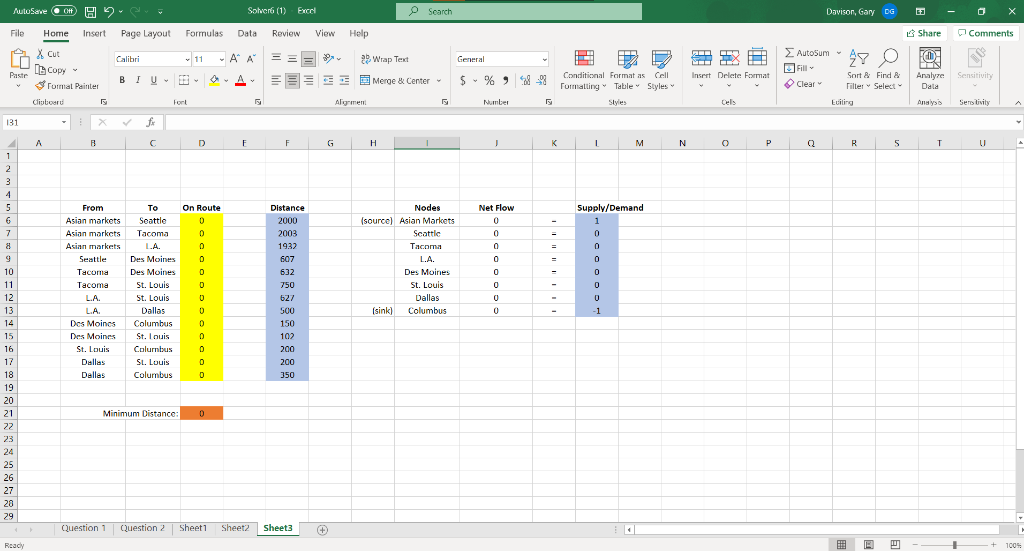The image size is (1024, 551).
Task: Toggle bottom vertical alignment
Action: (x=308, y=59)
